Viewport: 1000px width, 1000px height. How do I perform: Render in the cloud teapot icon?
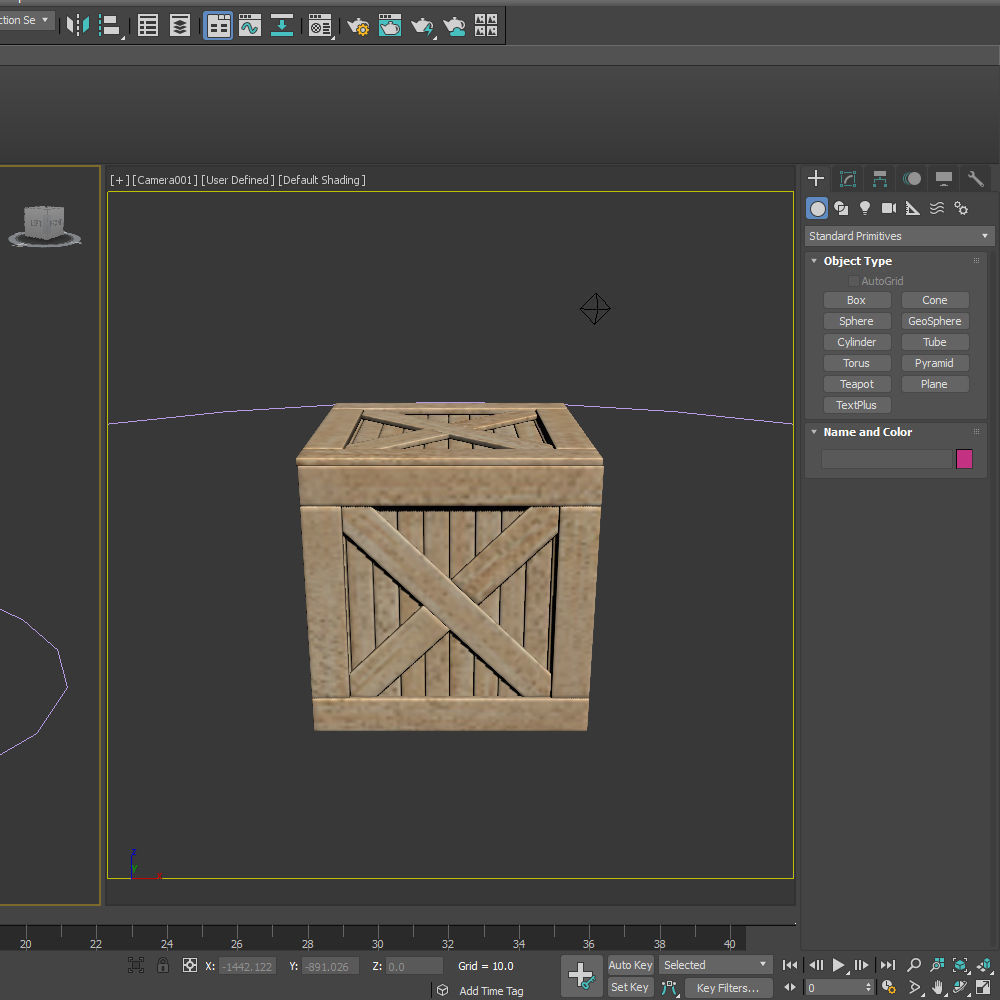click(x=454, y=26)
